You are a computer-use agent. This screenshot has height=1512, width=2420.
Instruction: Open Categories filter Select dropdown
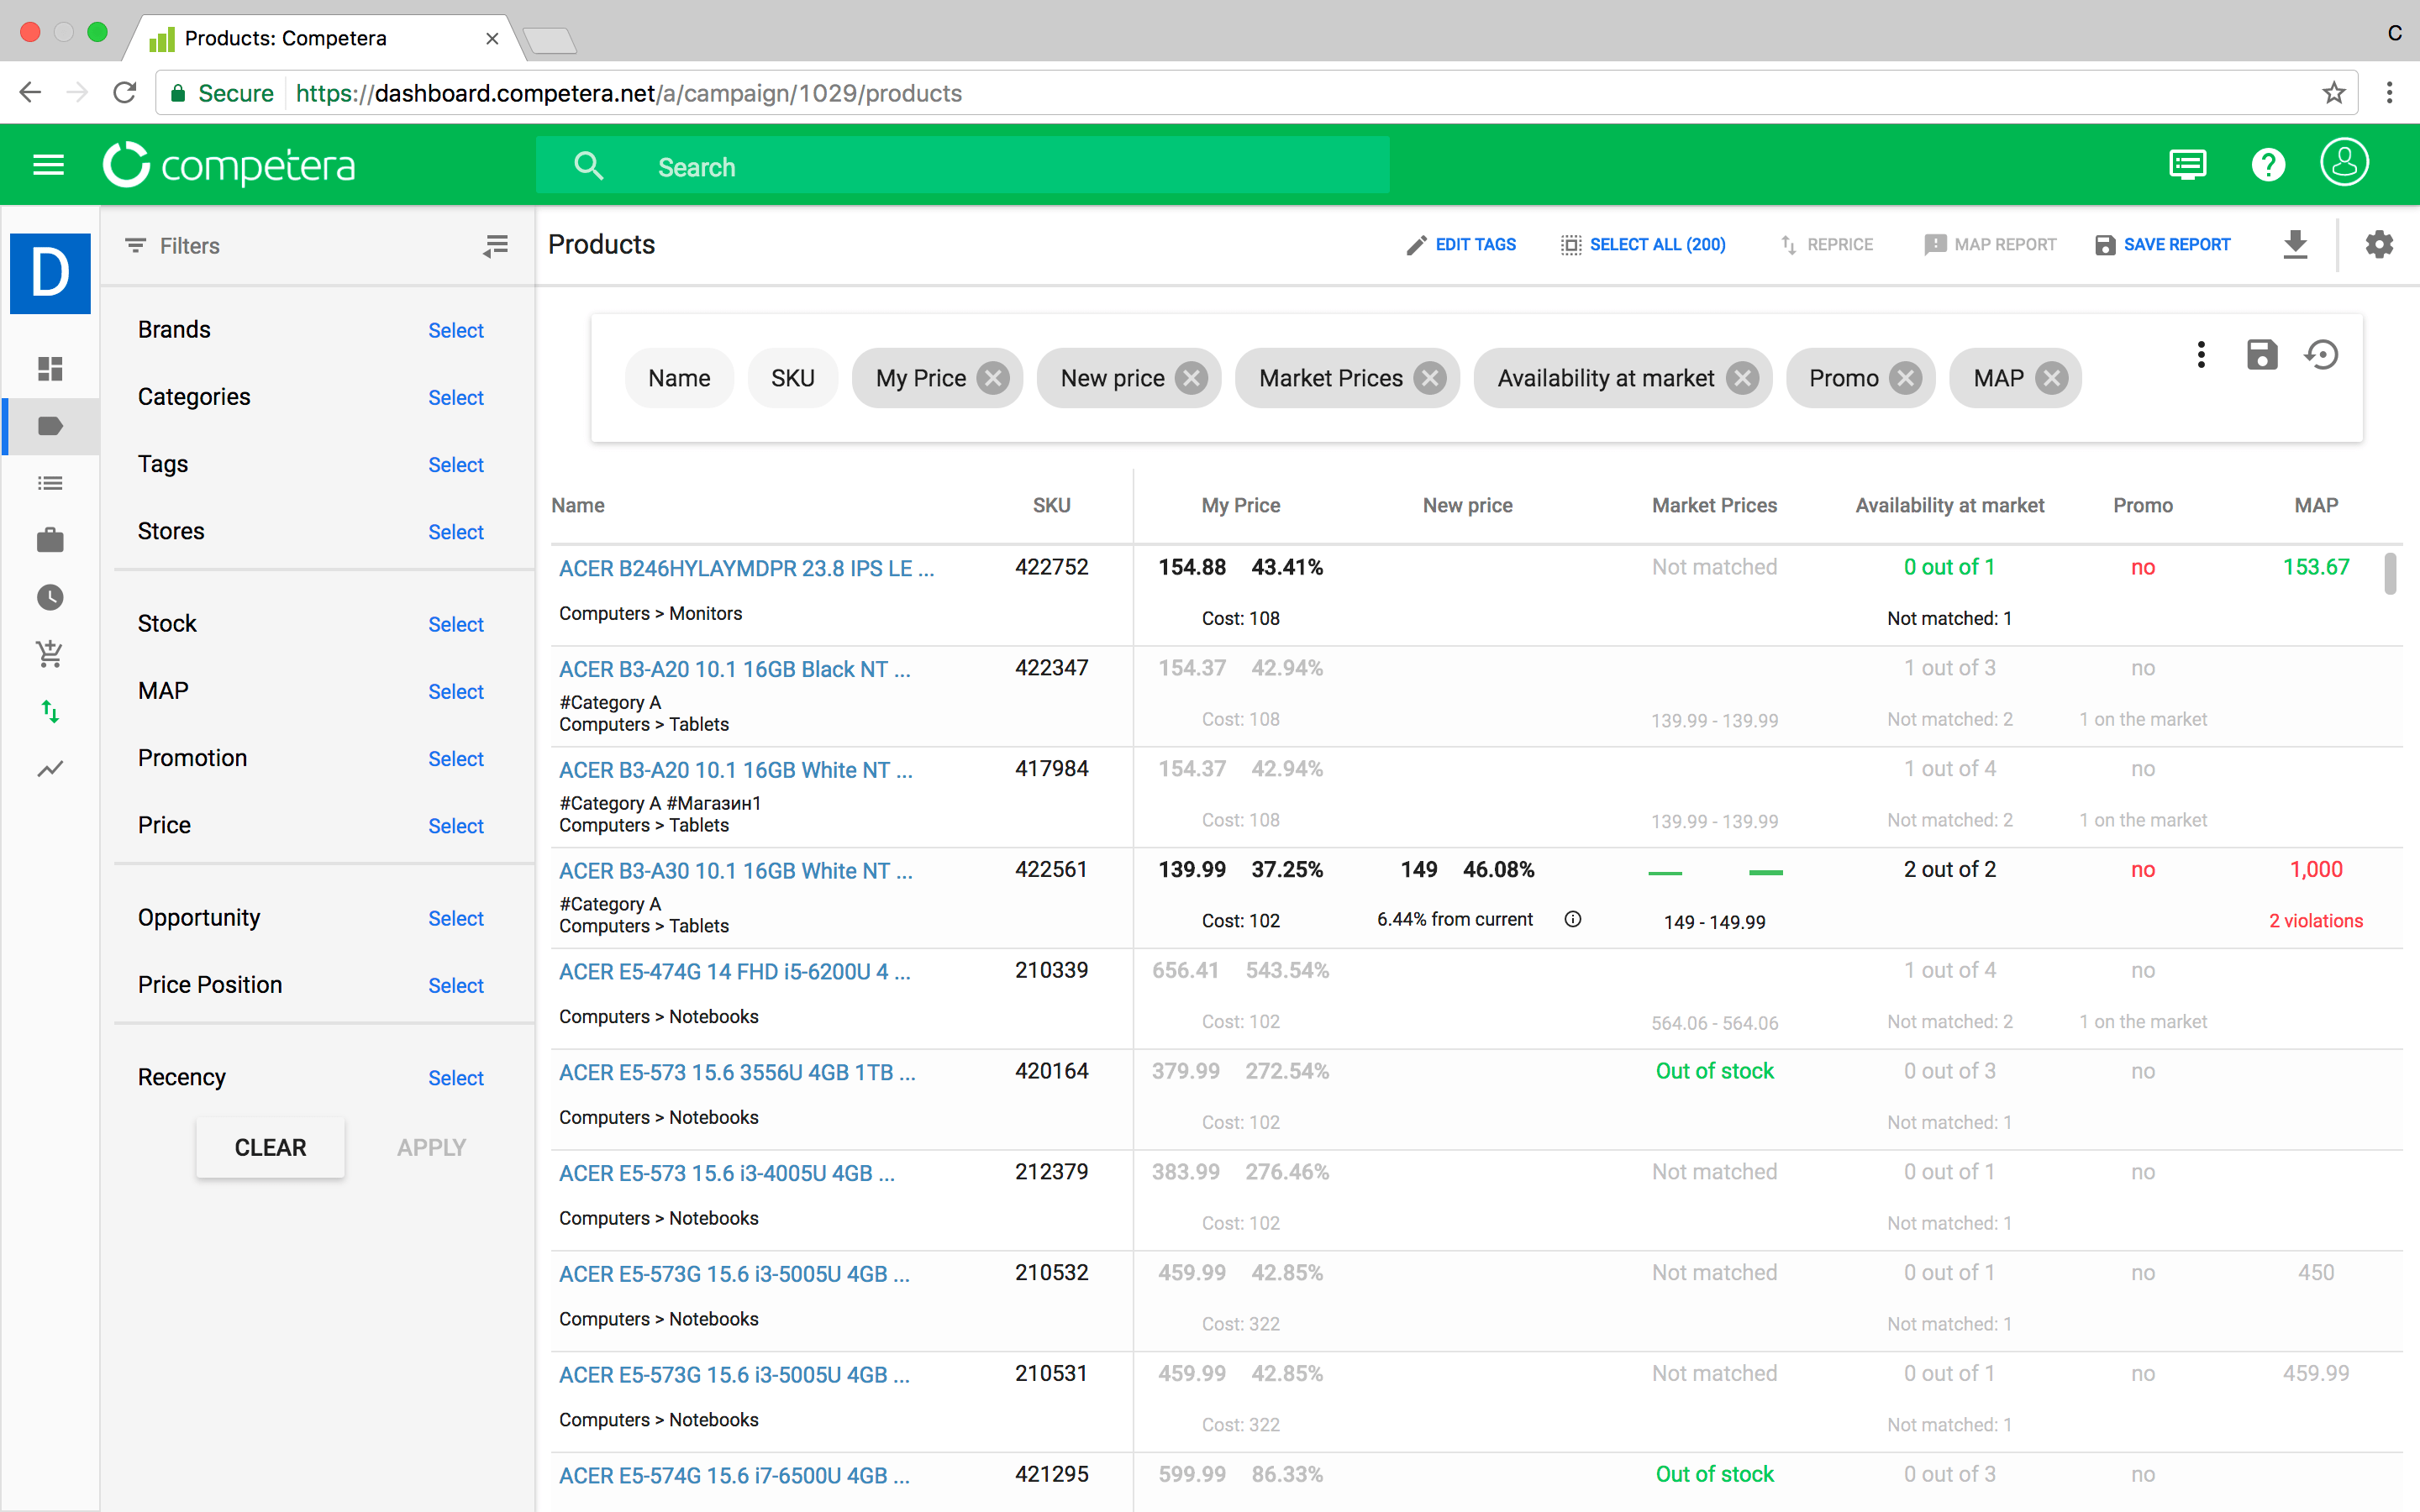(x=456, y=398)
